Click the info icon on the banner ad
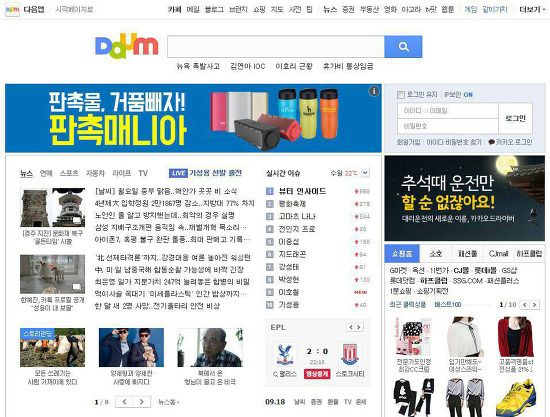The height and width of the screenshot is (417, 550). tap(374, 92)
